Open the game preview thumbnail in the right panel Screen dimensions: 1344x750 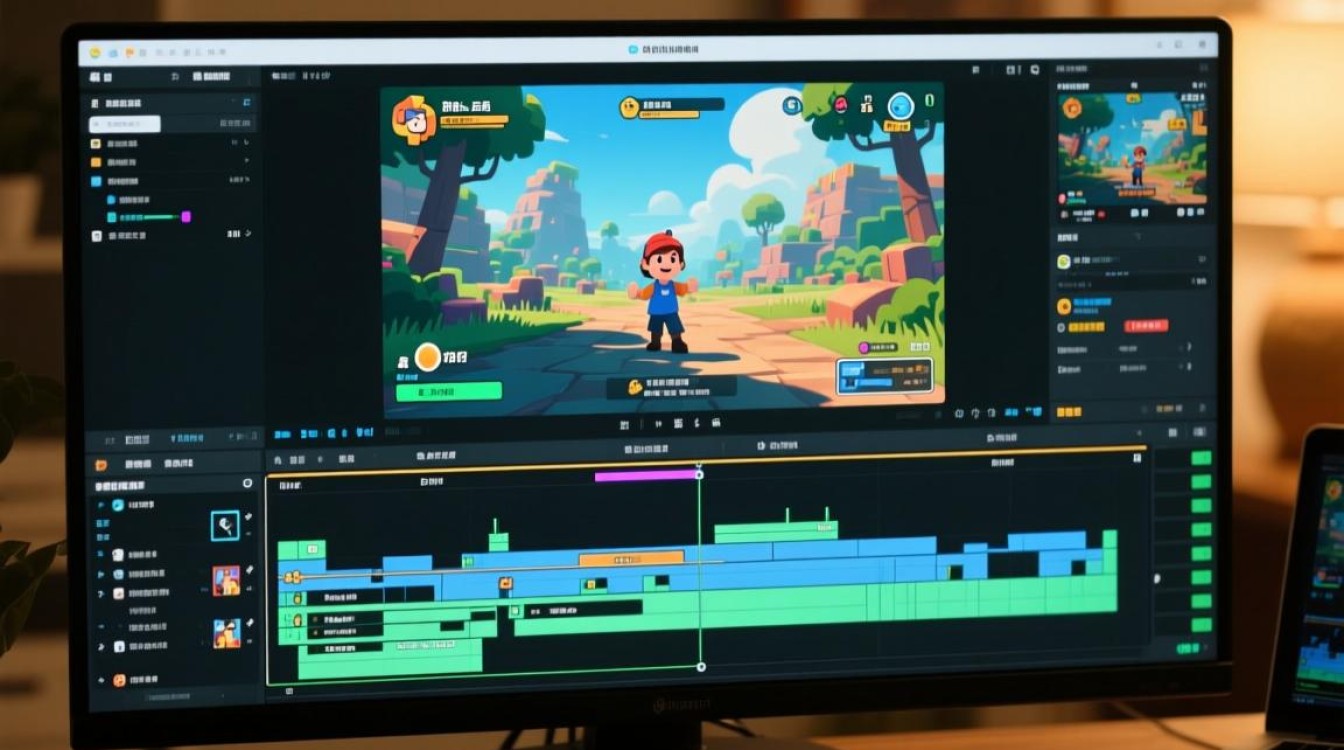(1133, 146)
